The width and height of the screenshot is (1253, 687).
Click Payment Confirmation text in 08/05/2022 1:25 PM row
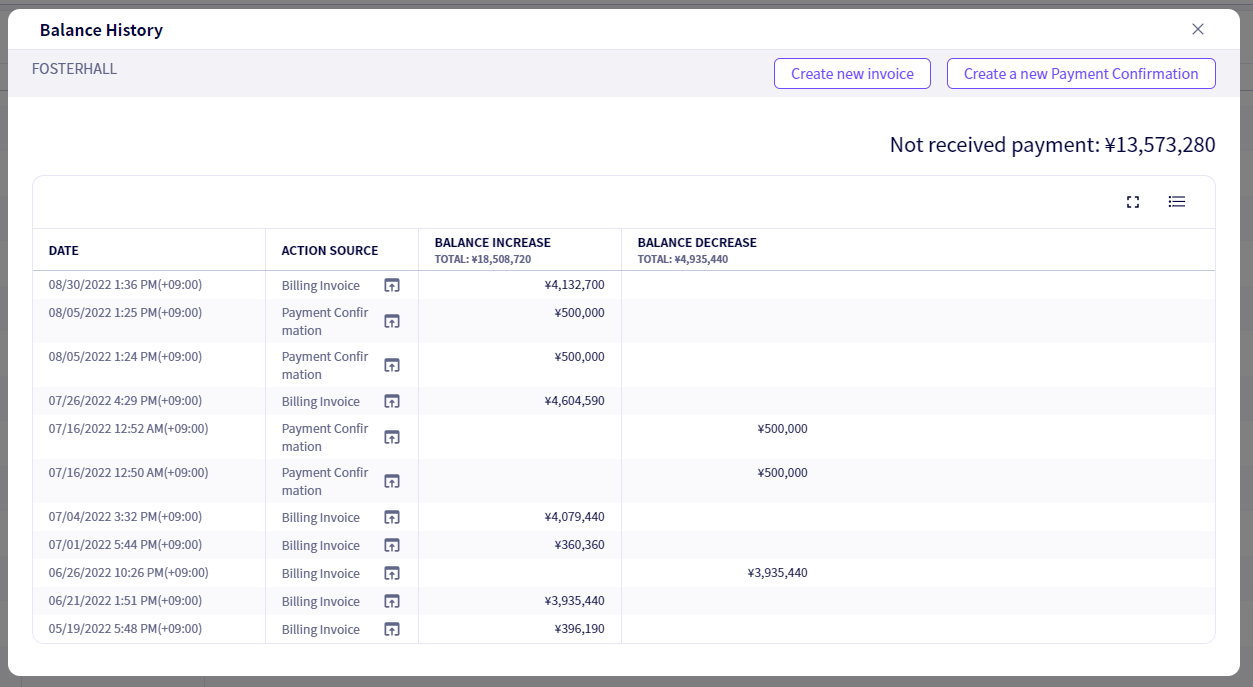325,322
